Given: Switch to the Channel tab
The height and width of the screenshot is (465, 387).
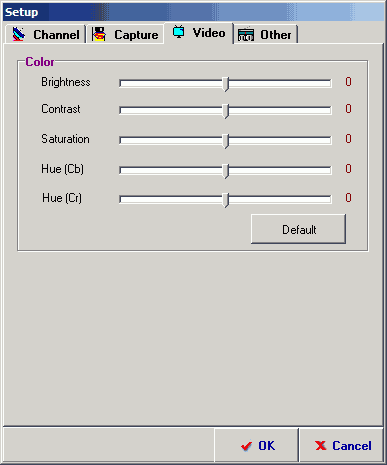Looking at the screenshot, I should (46, 34).
